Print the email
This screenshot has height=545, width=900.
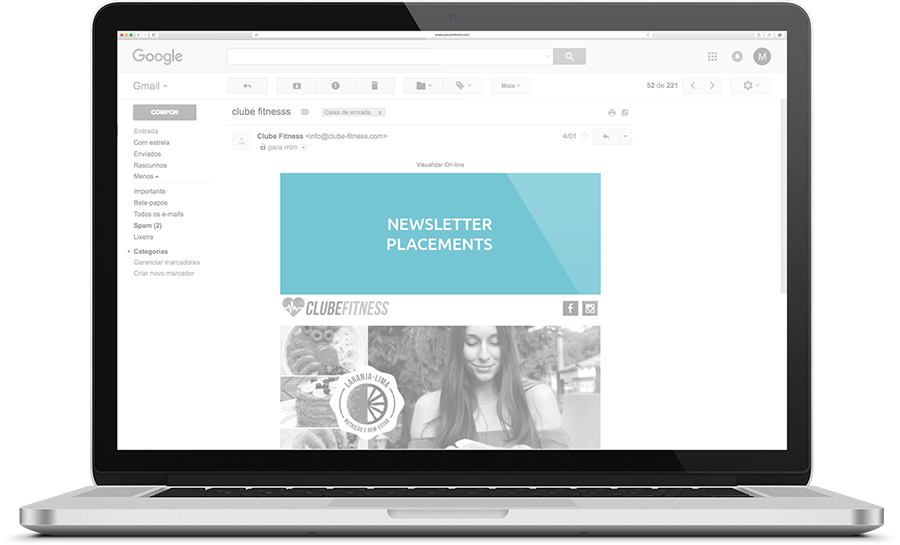(612, 112)
